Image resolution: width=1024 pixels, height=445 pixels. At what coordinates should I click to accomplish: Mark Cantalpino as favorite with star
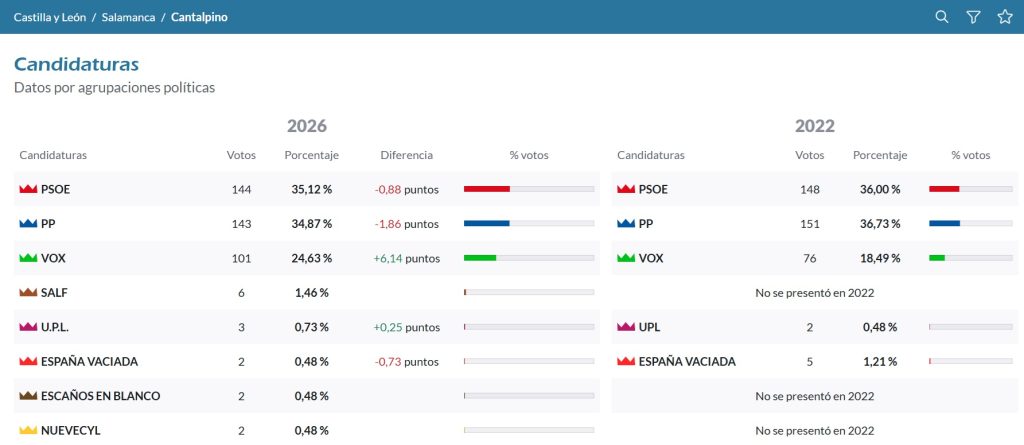click(x=1005, y=17)
